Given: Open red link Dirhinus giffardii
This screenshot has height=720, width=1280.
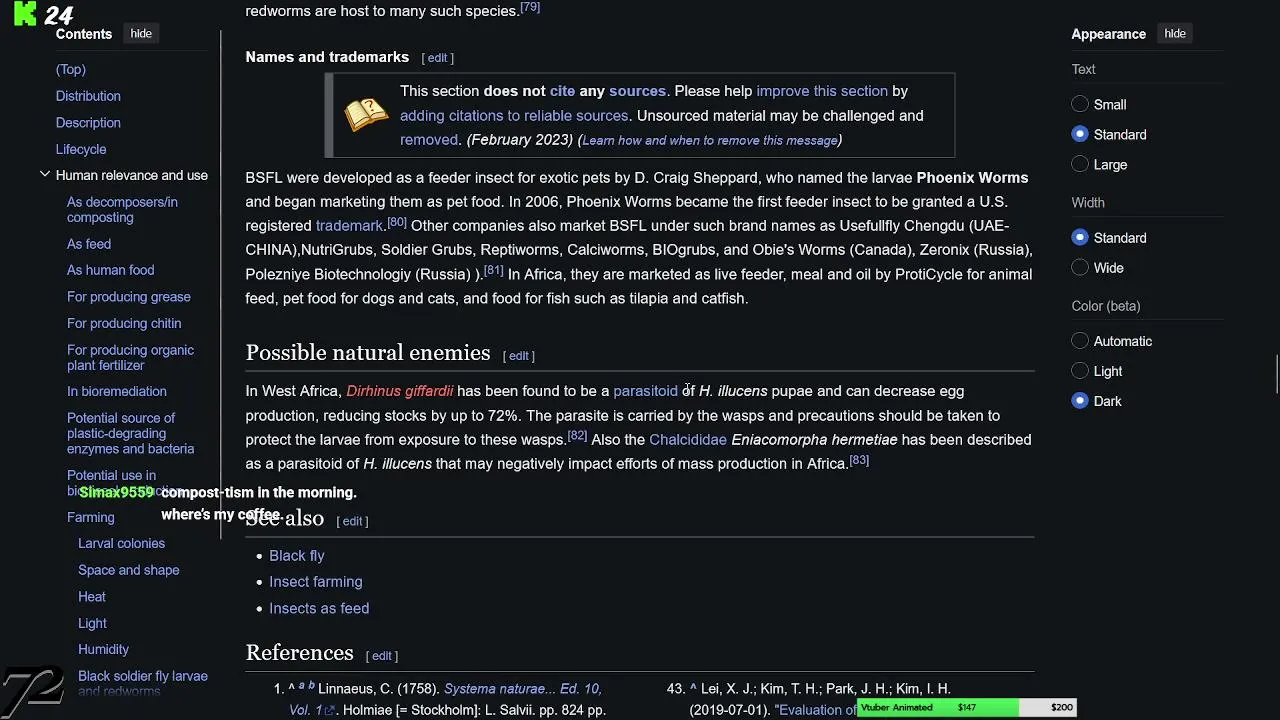Looking at the screenshot, I should tap(399, 391).
